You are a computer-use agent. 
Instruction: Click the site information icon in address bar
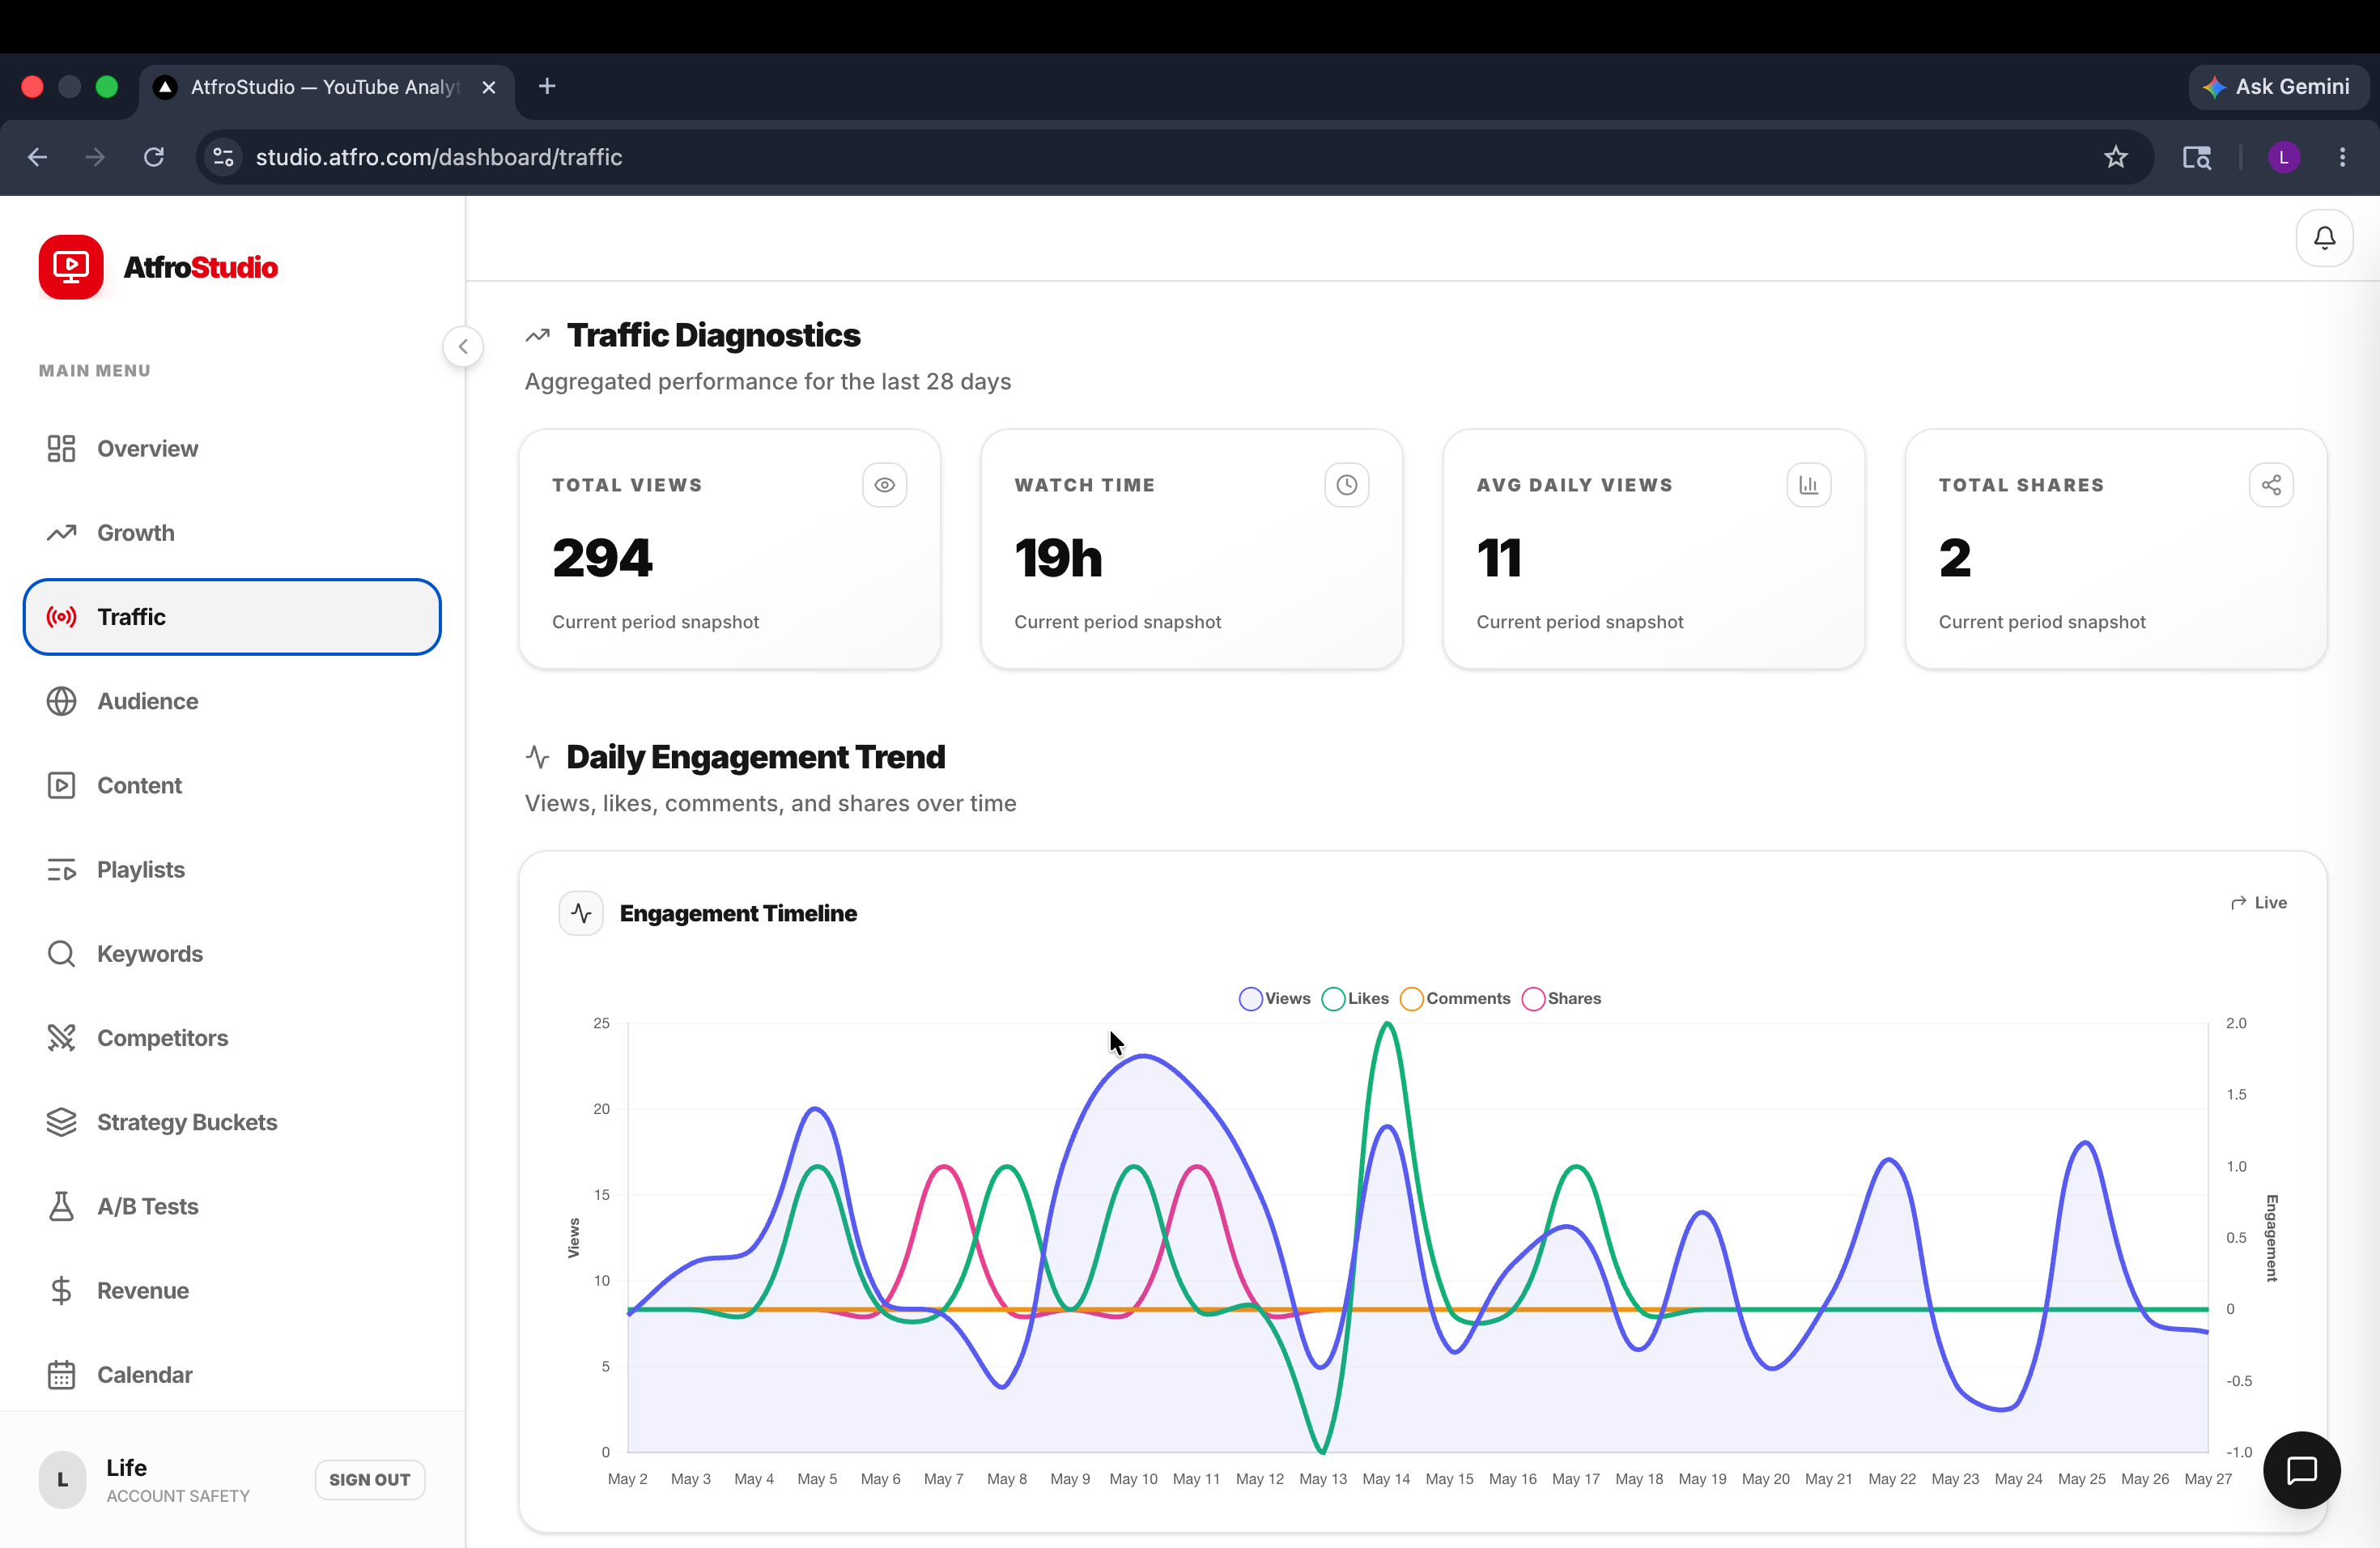click(224, 157)
